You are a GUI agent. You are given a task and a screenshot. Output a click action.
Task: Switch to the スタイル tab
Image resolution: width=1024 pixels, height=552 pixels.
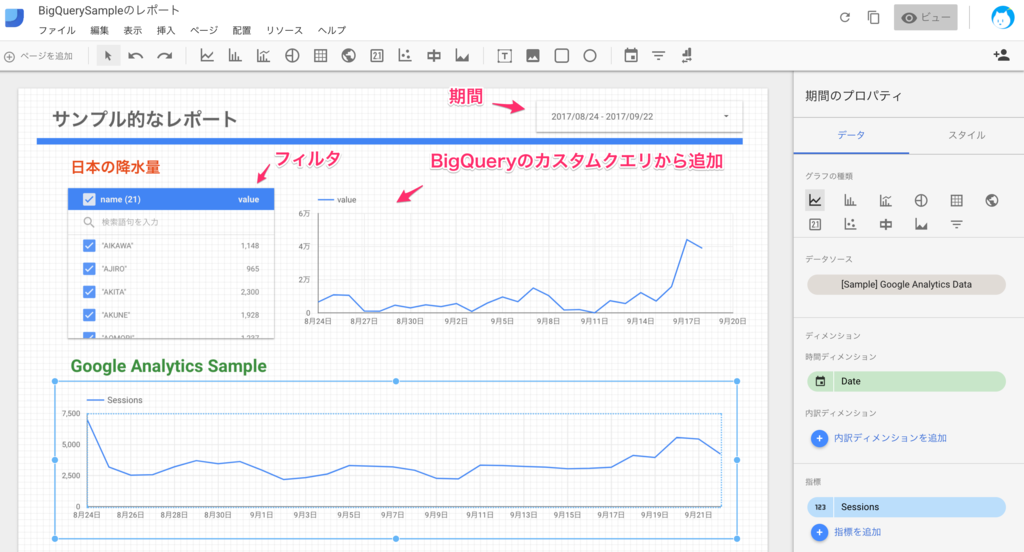click(x=967, y=135)
